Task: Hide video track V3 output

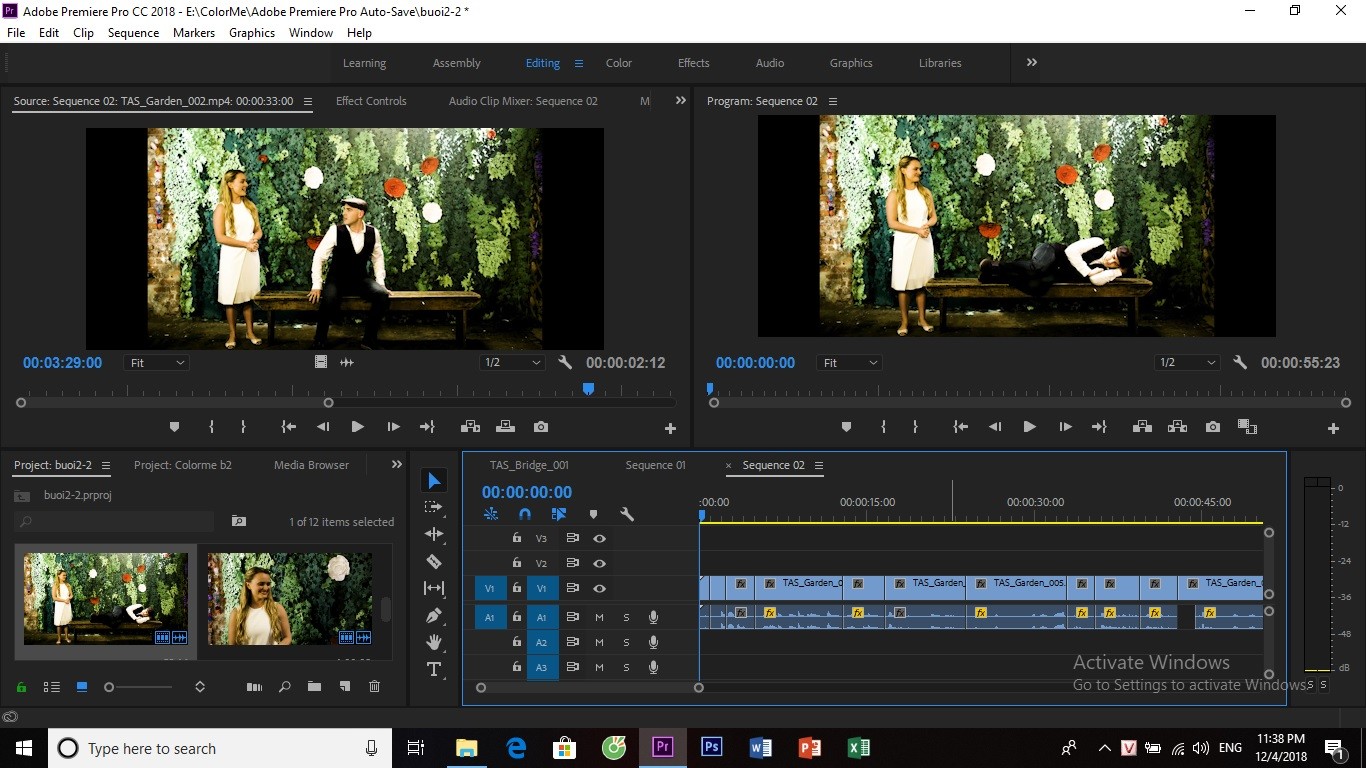Action: tap(599, 538)
